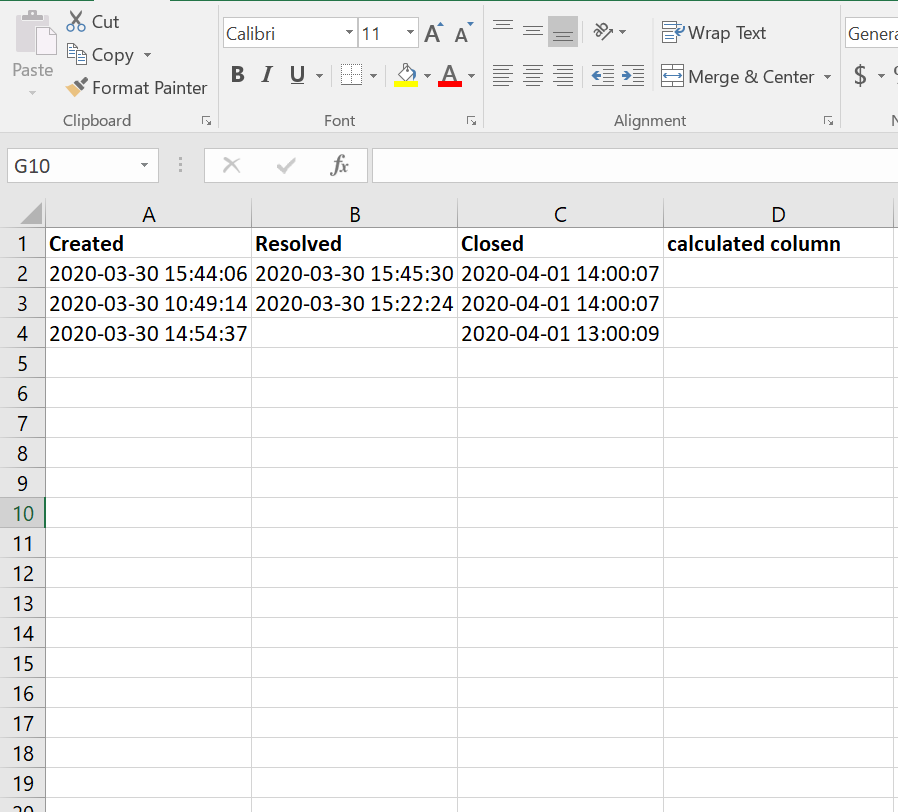Apply bold formatting with the Bold icon
The width and height of the screenshot is (898, 812).
pos(237,75)
